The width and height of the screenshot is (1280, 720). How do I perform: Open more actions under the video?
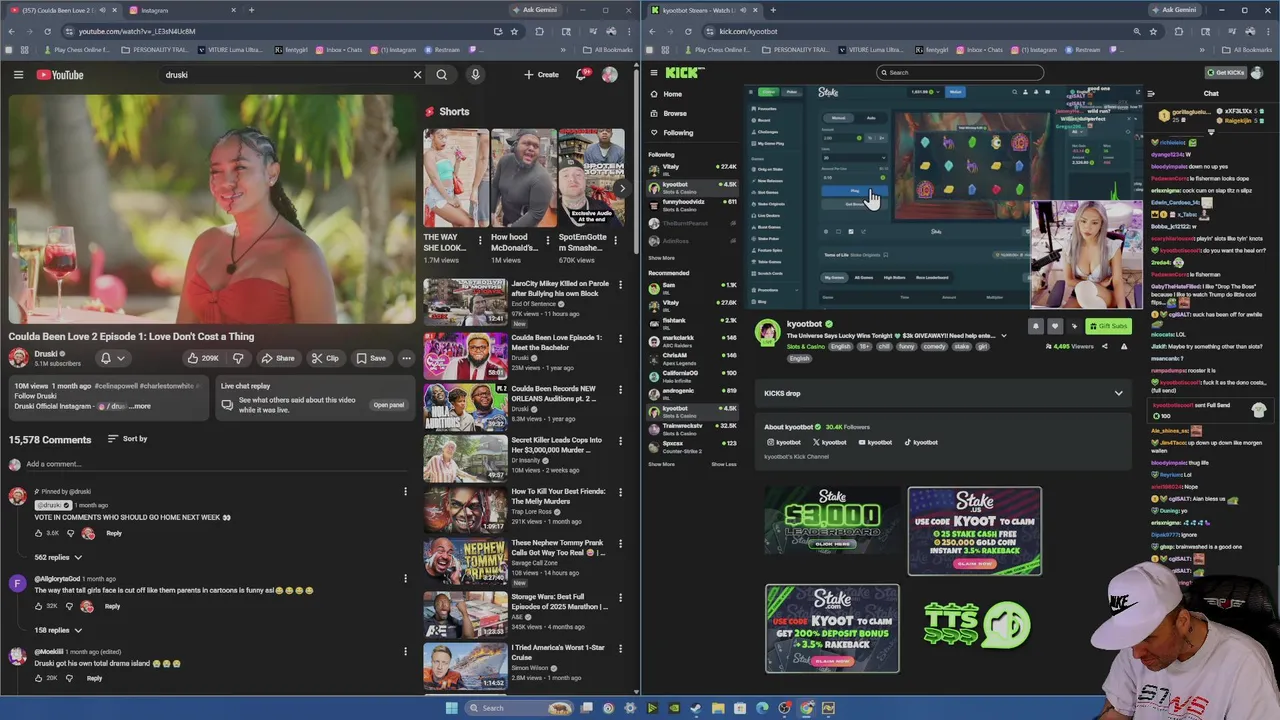click(406, 358)
